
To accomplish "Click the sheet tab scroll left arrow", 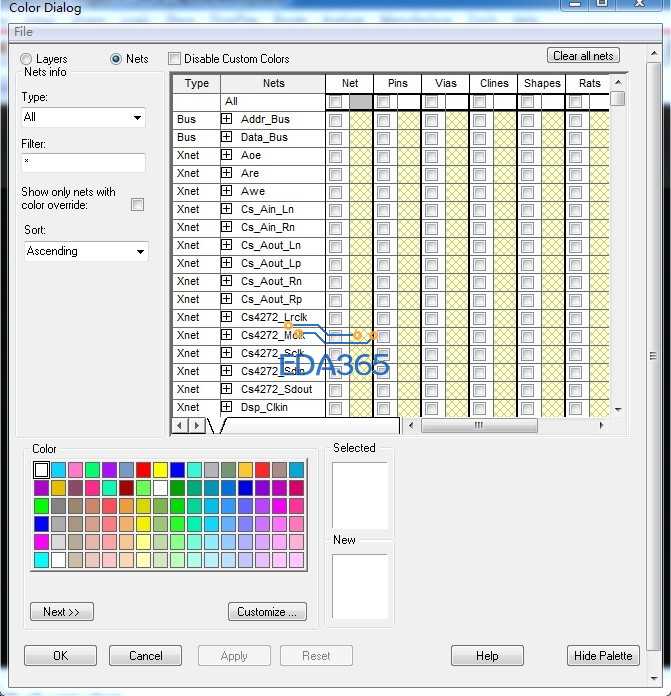I will 179,425.
